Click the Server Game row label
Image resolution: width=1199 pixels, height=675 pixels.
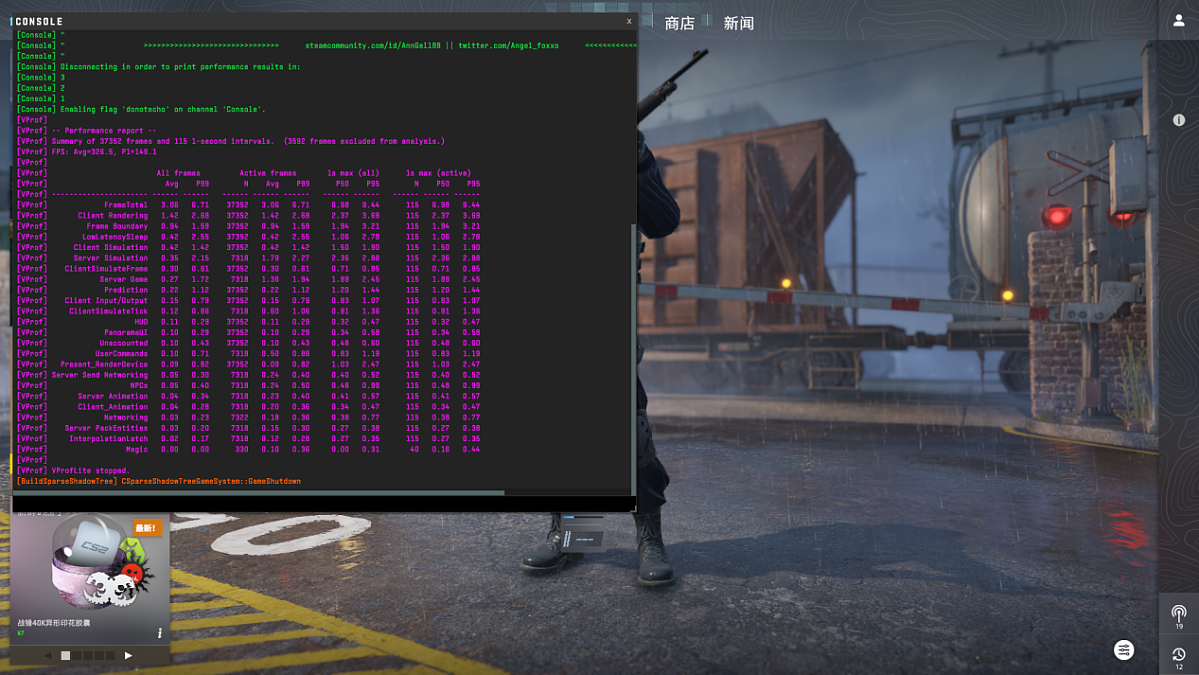tap(124, 280)
